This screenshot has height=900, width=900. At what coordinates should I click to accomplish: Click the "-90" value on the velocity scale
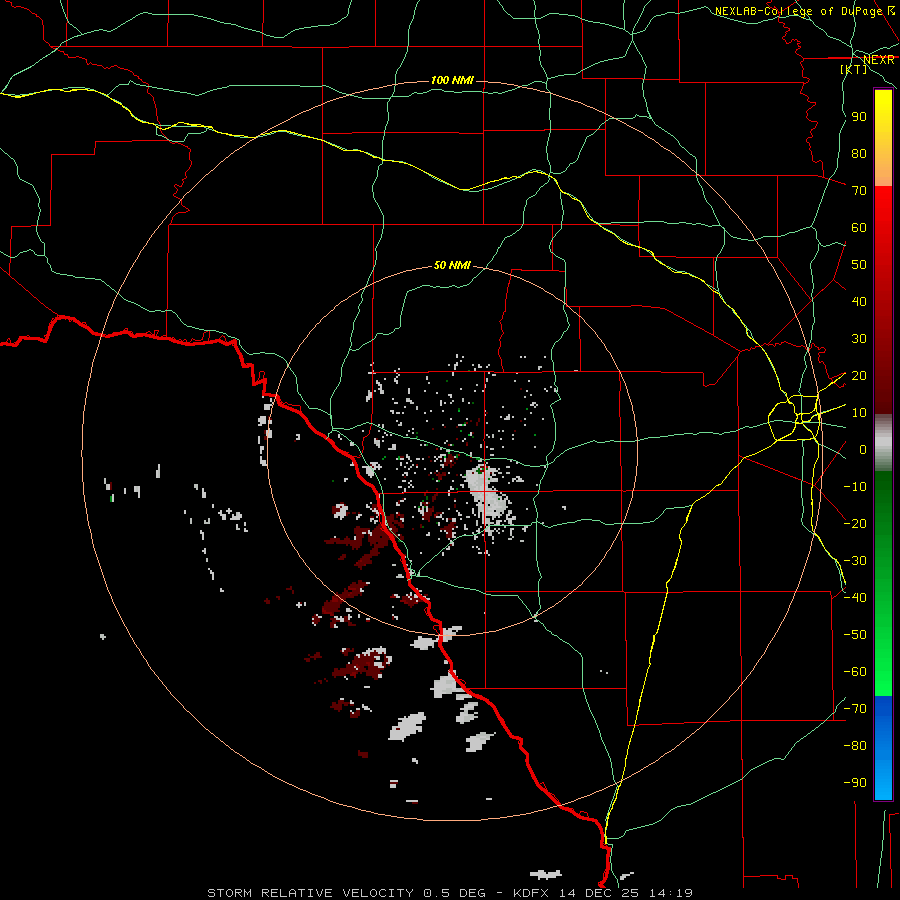pyautogui.click(x=855, y=783)
